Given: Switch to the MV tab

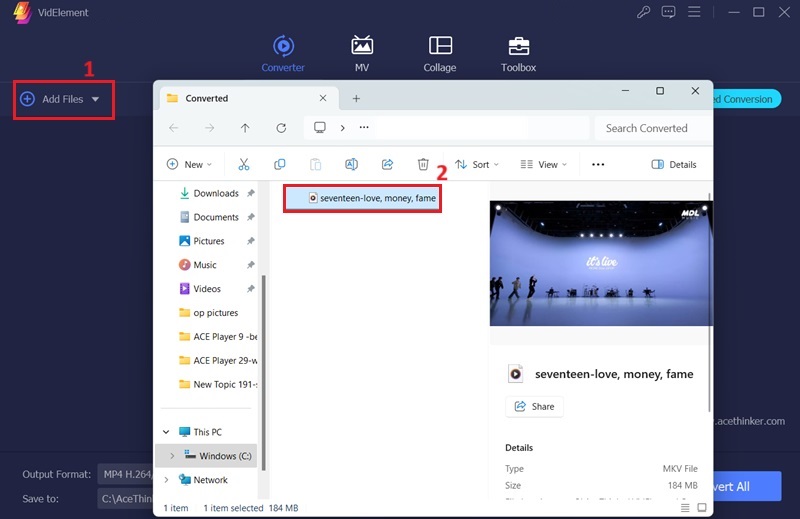Looking at the screenshot, I should click(x=362, y=54).
